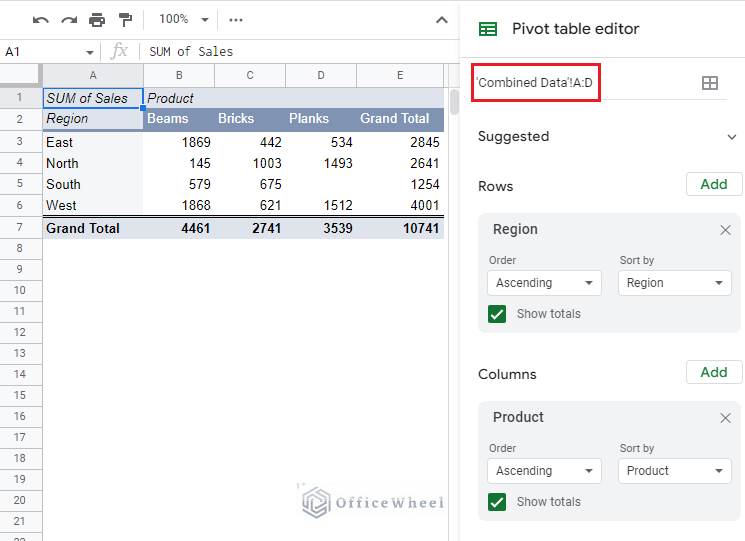Remove the Region row field

726,230
